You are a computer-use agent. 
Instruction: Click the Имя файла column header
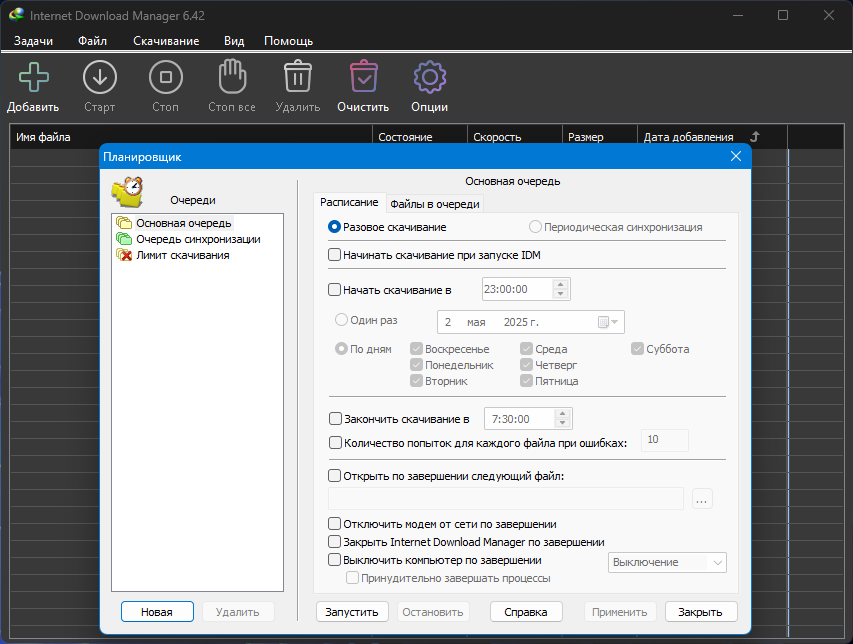191,137
